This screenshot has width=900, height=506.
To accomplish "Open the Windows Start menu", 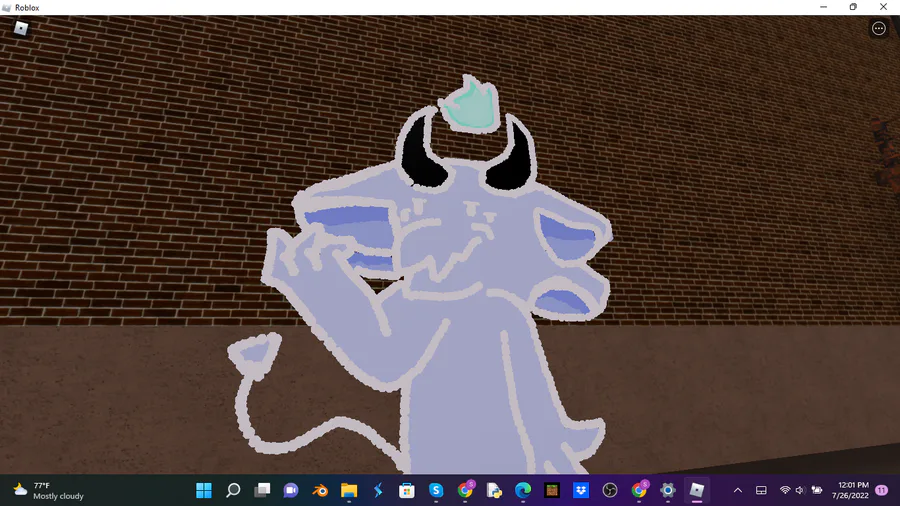I will point(204,491).
